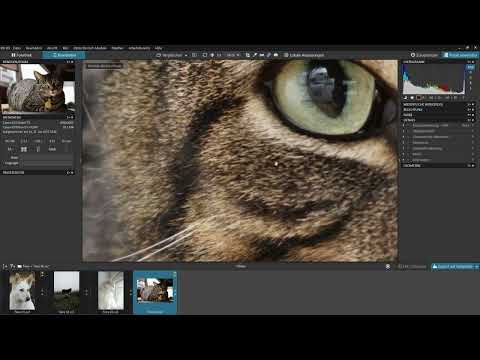
Task: Toggle the side-by-side comparison view icon
Action: point(194,55)
